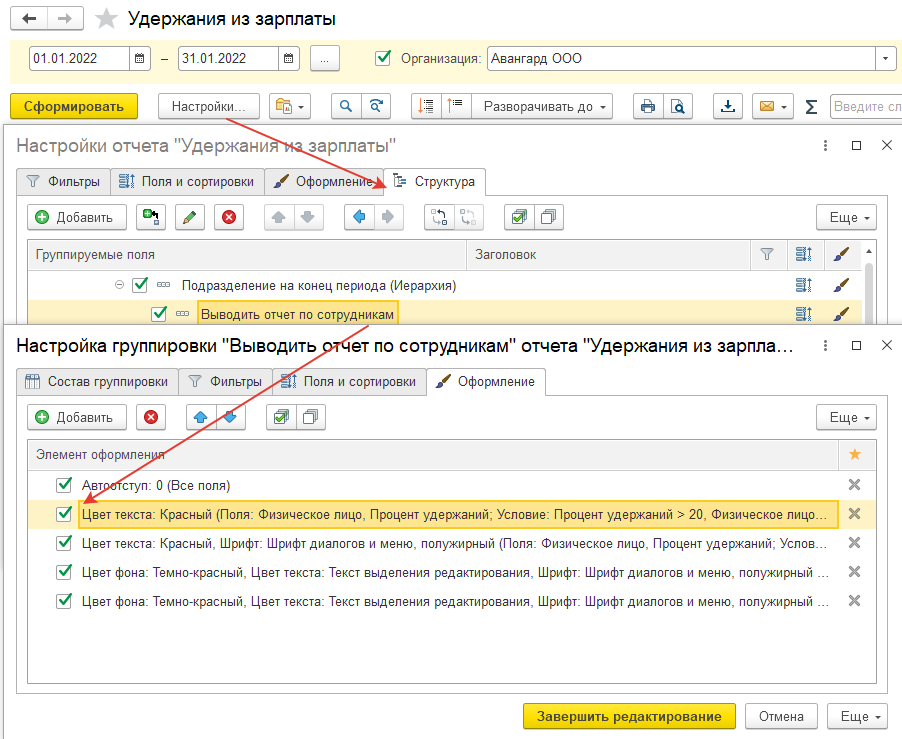The image size is (902, 739).
Task: Collapse the Подразделение на конец периода tree node
Action: tap(119, 285)
